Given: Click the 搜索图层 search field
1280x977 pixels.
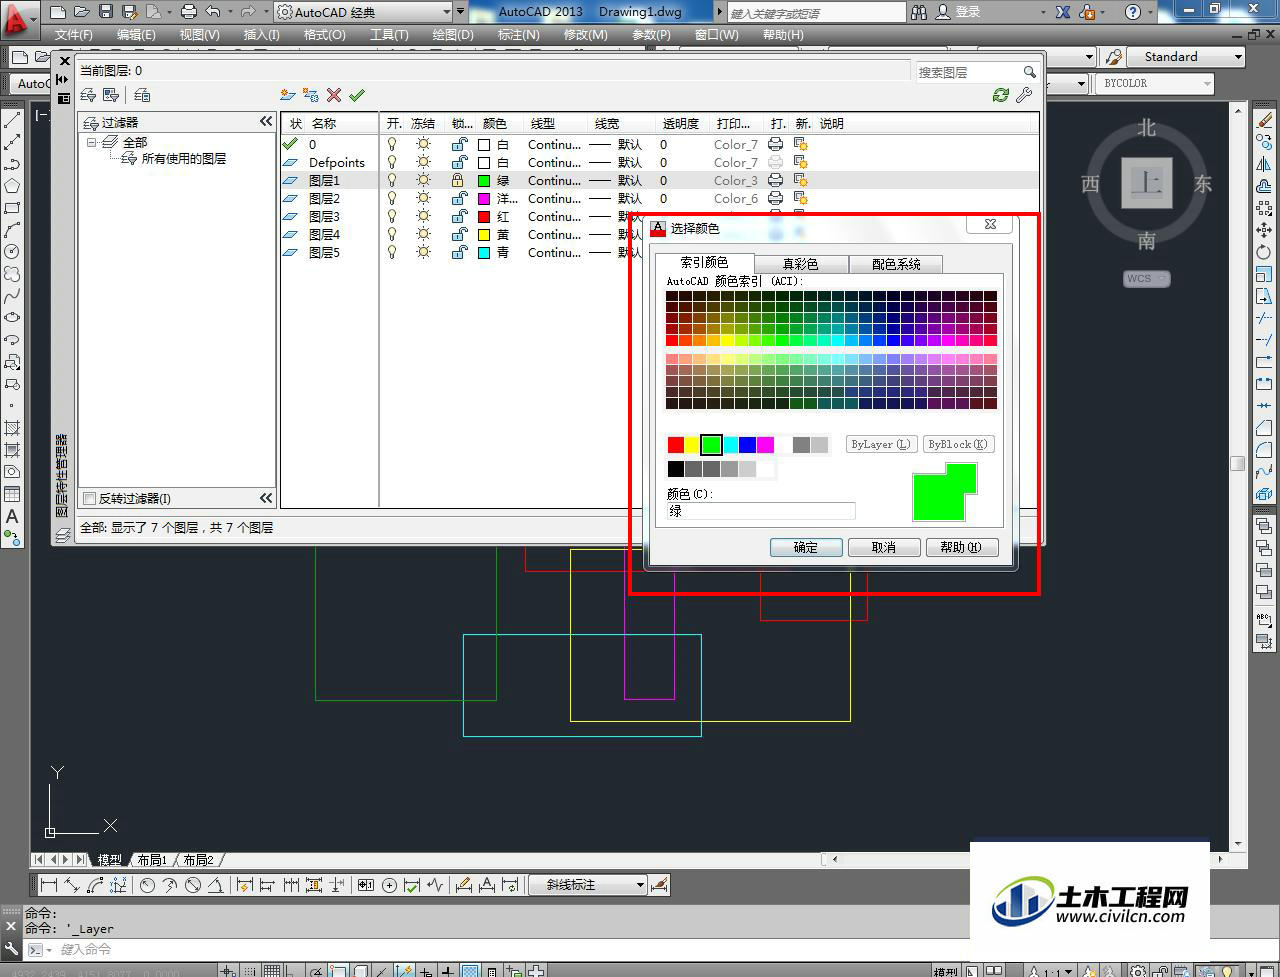Looking at the screenshot, I should 968,72.
